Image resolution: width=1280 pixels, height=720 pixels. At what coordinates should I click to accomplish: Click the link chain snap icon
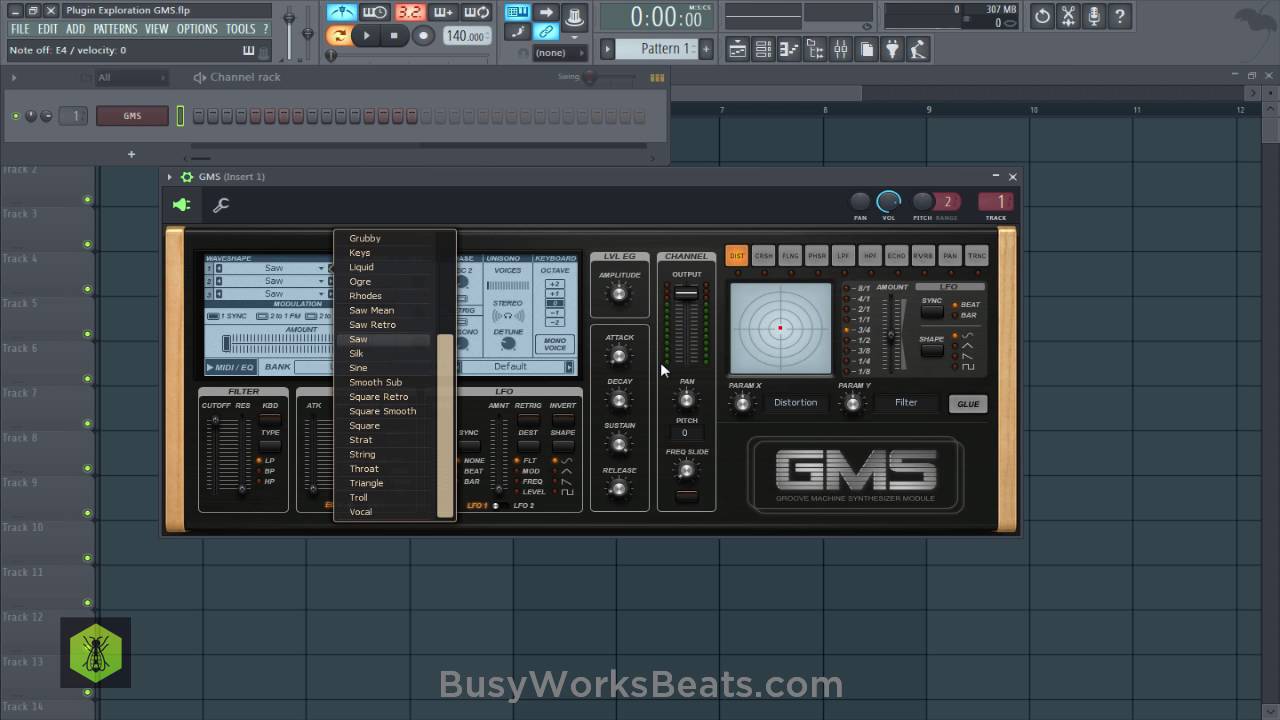point(546,32)
